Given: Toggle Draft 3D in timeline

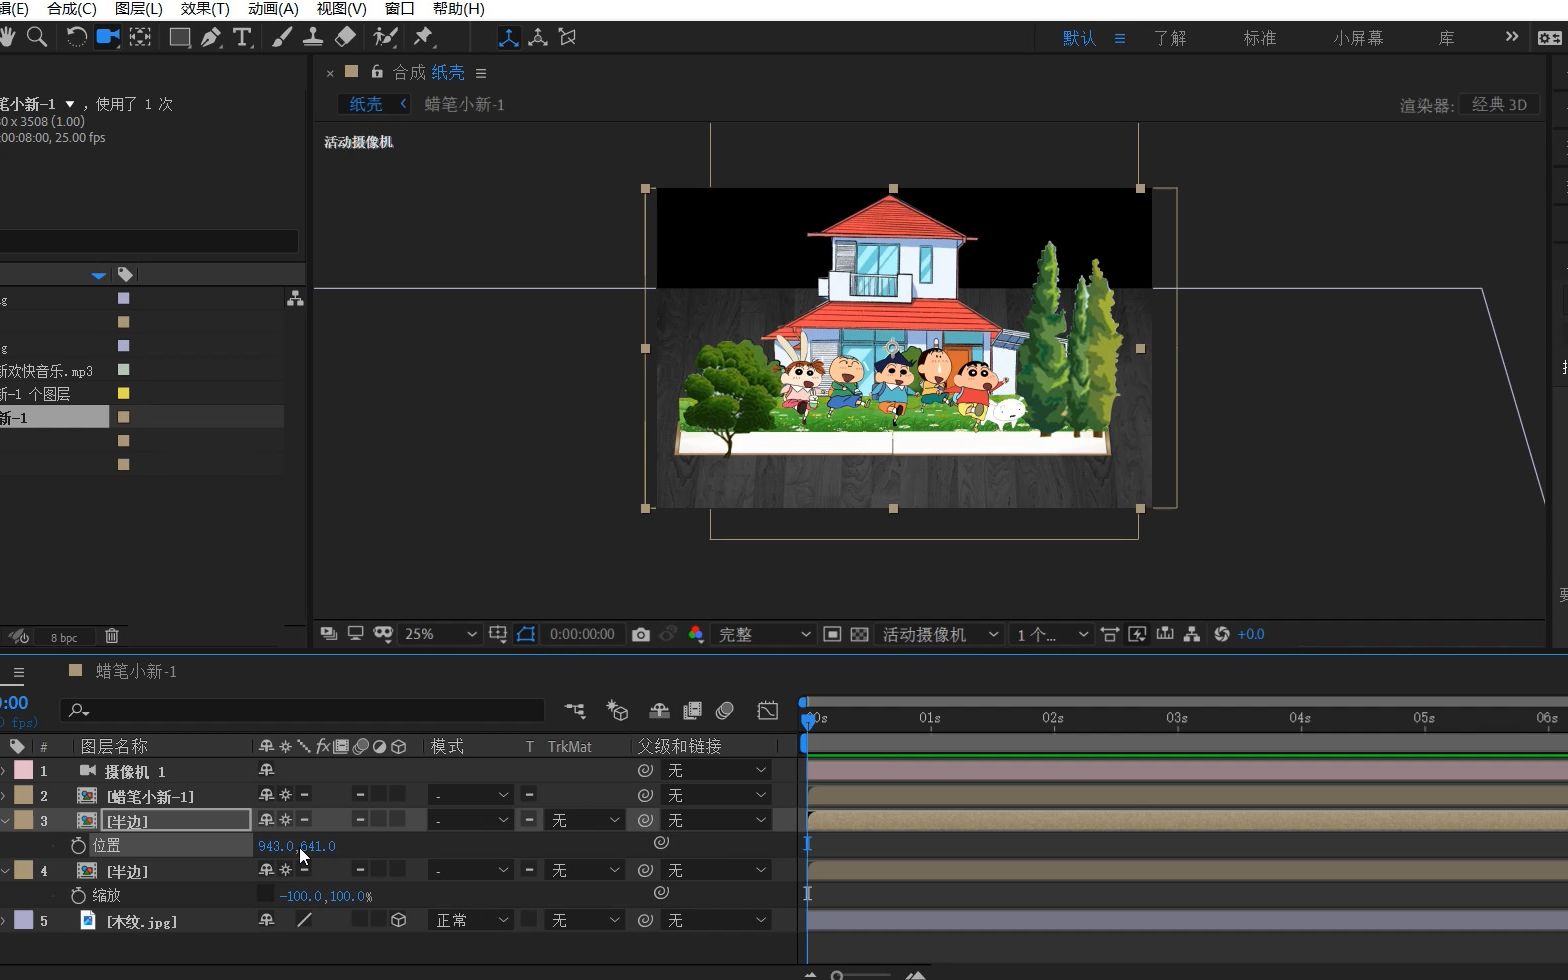Looking at the screenshot, I should pyautogui.click(x=617, y=710).
